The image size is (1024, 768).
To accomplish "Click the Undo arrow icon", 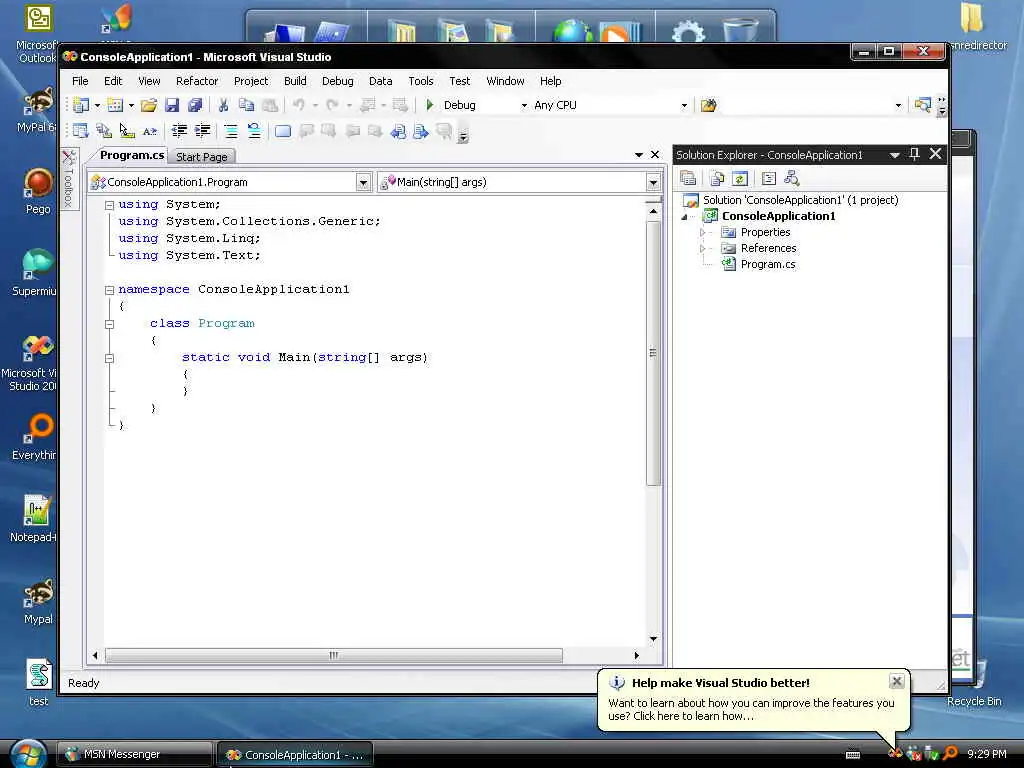I will coord(299,105).
